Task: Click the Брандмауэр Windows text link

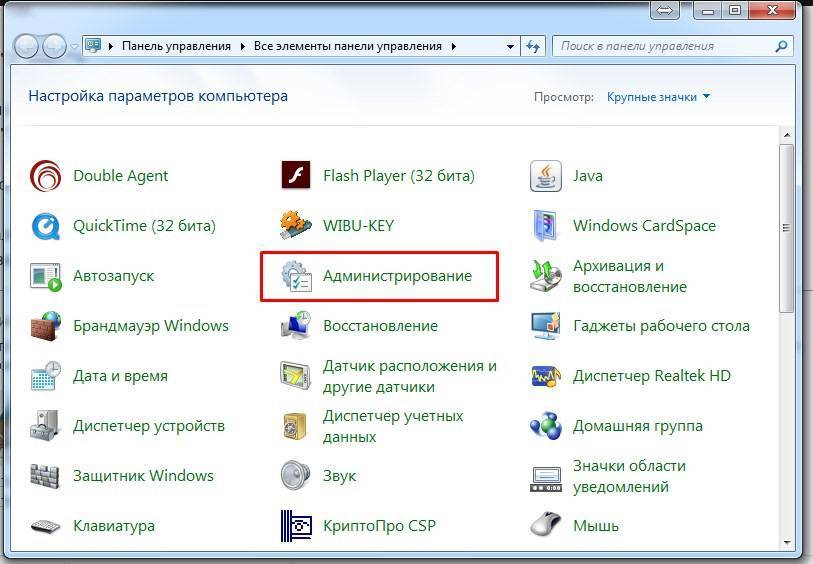Action: (151, 326)
